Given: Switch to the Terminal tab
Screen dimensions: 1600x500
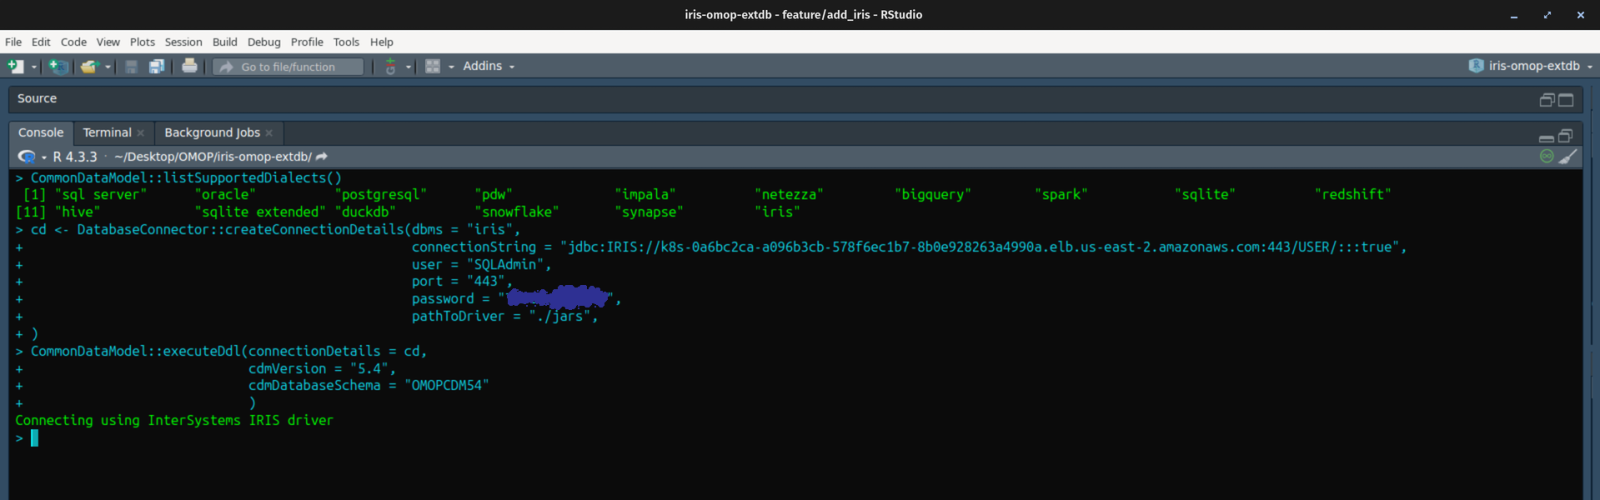Looking at the screenshot, I should coord(107,133).
